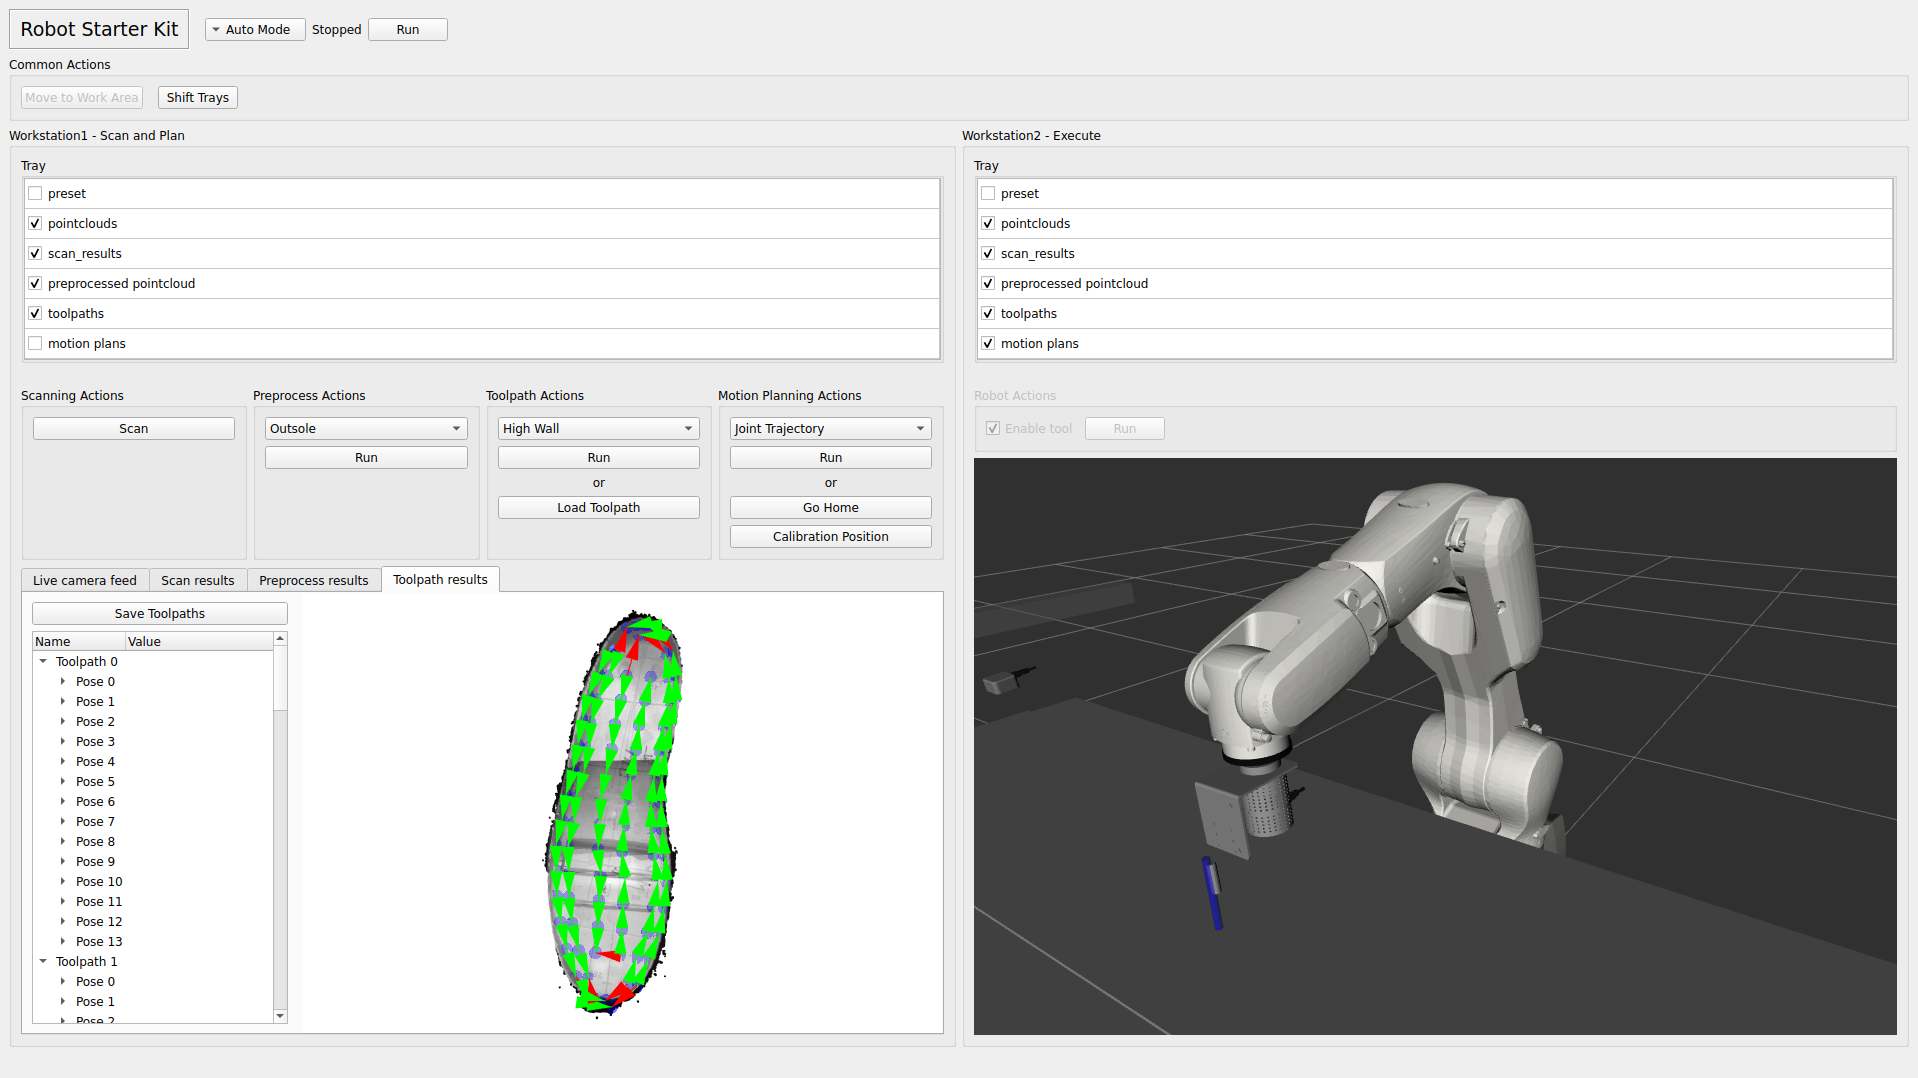
Task: Open the Outsole preprocess preset dropdown
Action: point(365,428)
